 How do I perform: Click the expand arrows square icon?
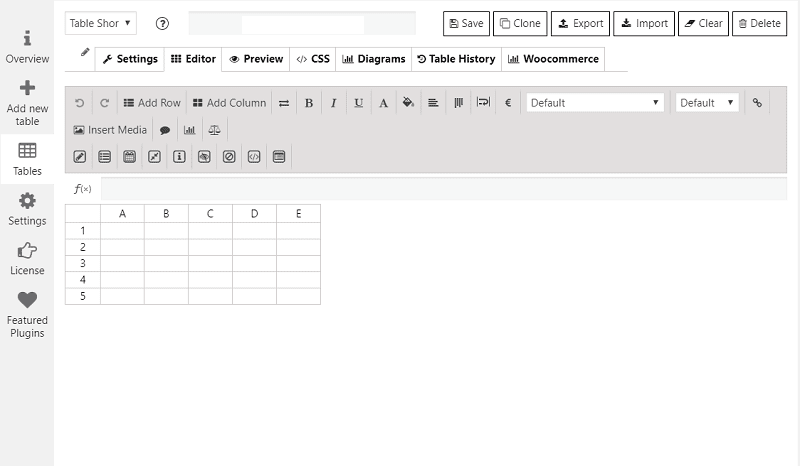point(154,157)
